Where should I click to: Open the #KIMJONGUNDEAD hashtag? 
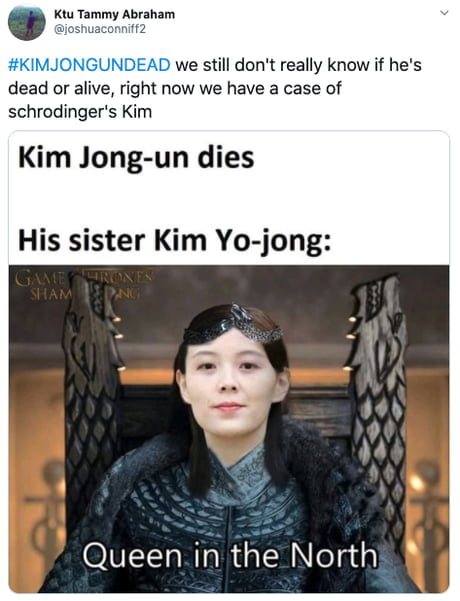point(89,65)
